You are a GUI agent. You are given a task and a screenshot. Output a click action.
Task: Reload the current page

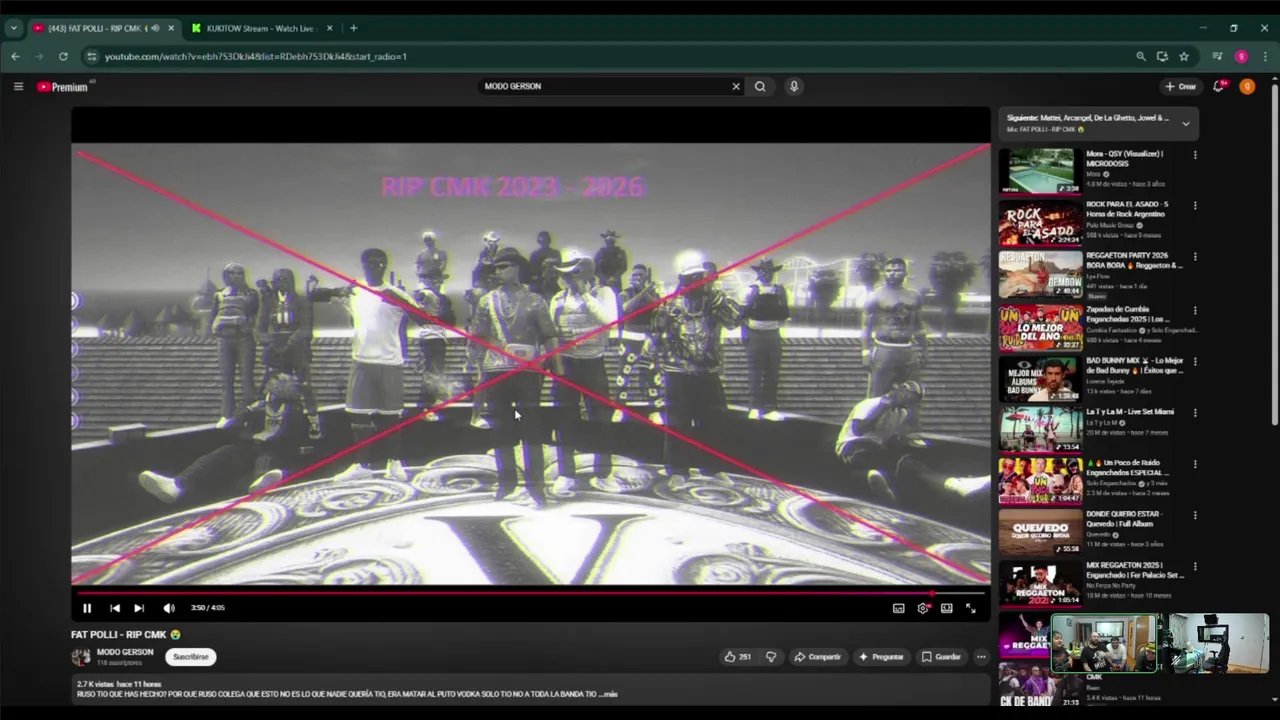pos(63,57)
